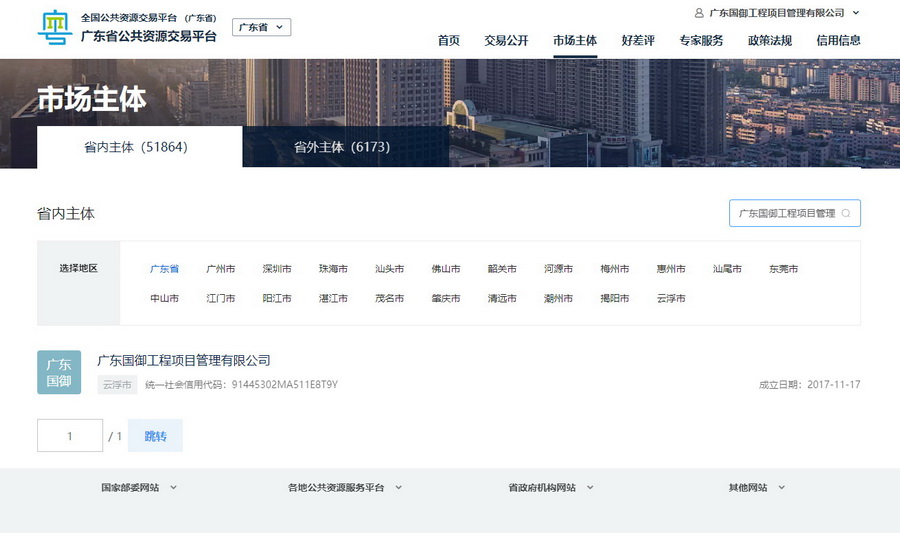Viewport: 900px width, 533px height.
Task: Focus the page number input box
Action: click(x=70, y=435)
